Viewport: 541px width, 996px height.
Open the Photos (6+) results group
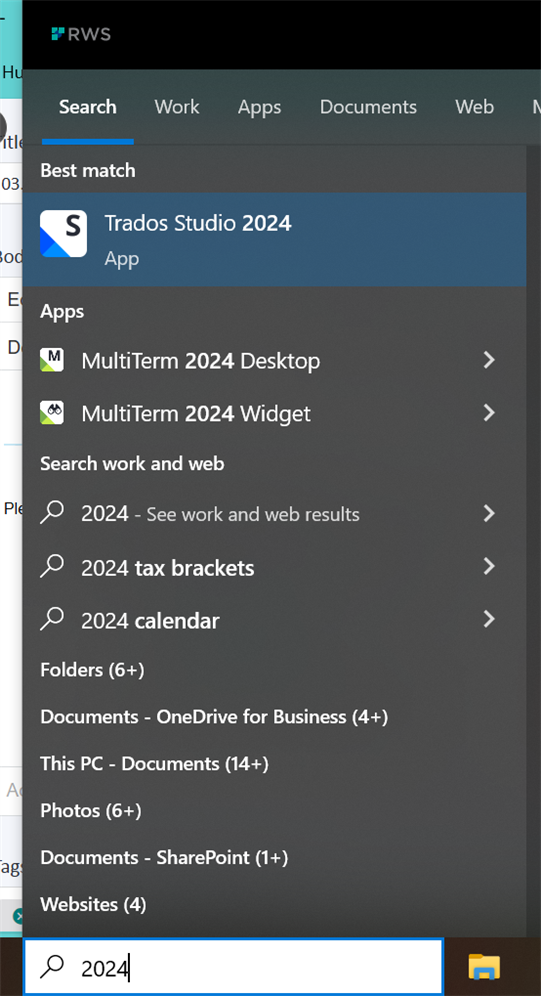(x=91, y=811)
